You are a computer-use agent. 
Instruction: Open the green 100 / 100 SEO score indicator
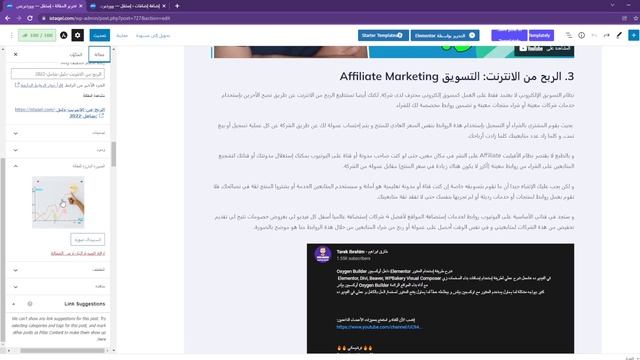[37, 36]
